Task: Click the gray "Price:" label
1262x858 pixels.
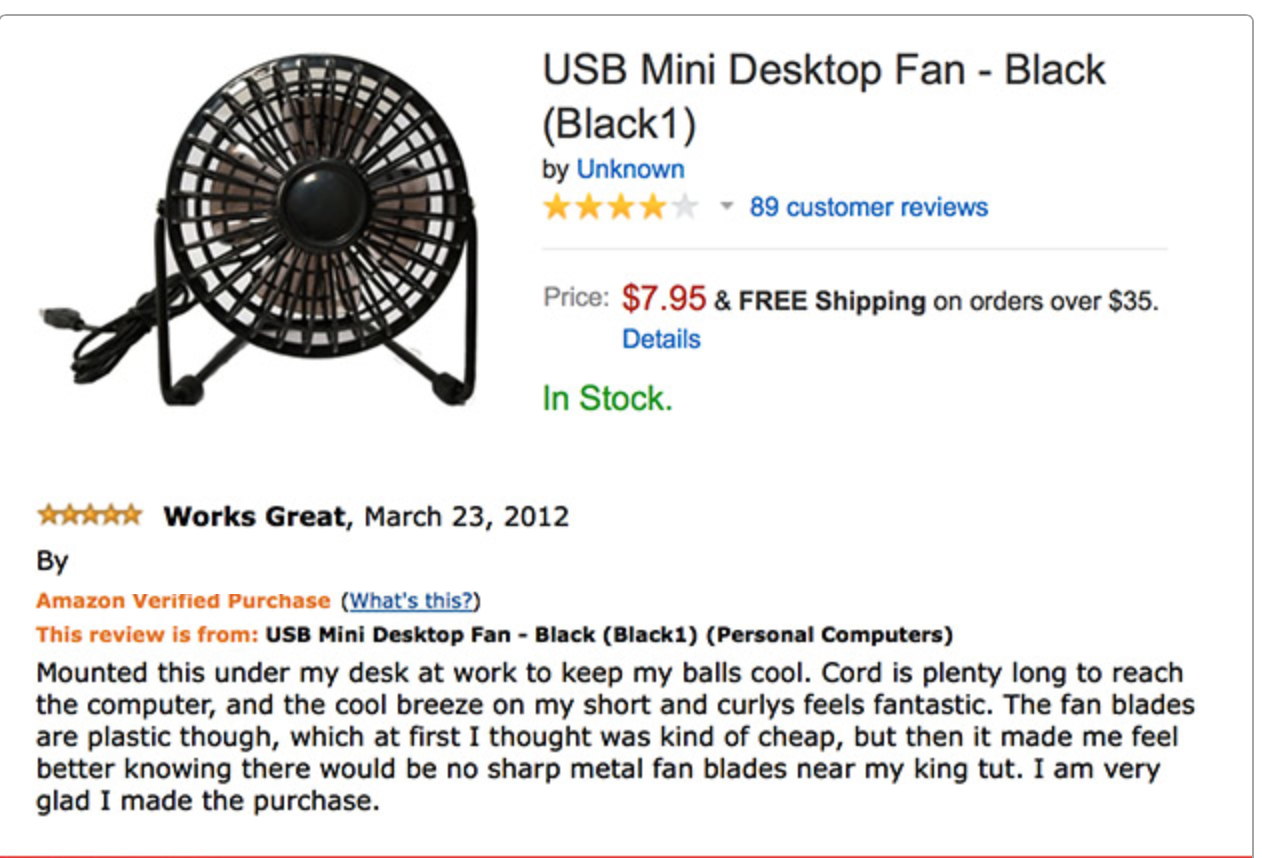Action: tap(576, 298)
